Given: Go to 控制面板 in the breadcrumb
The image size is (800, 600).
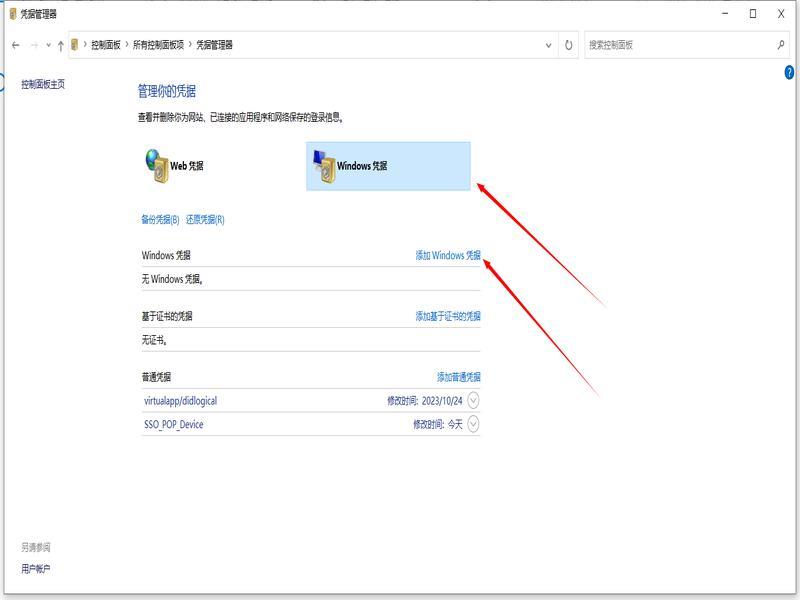Looking at the screenshot, I should point(106,45).
